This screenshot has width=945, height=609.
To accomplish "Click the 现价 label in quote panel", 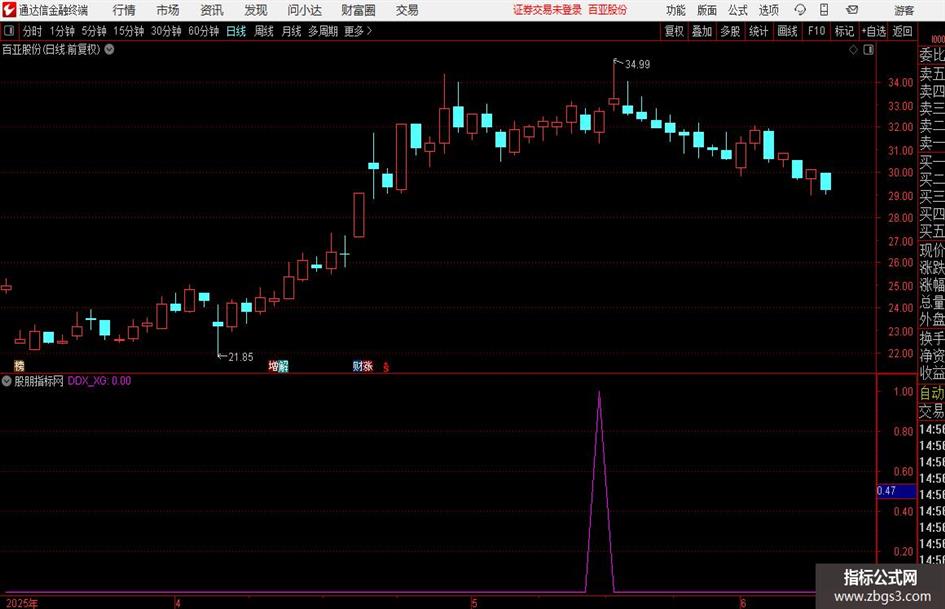I will (x=932, y=250).
